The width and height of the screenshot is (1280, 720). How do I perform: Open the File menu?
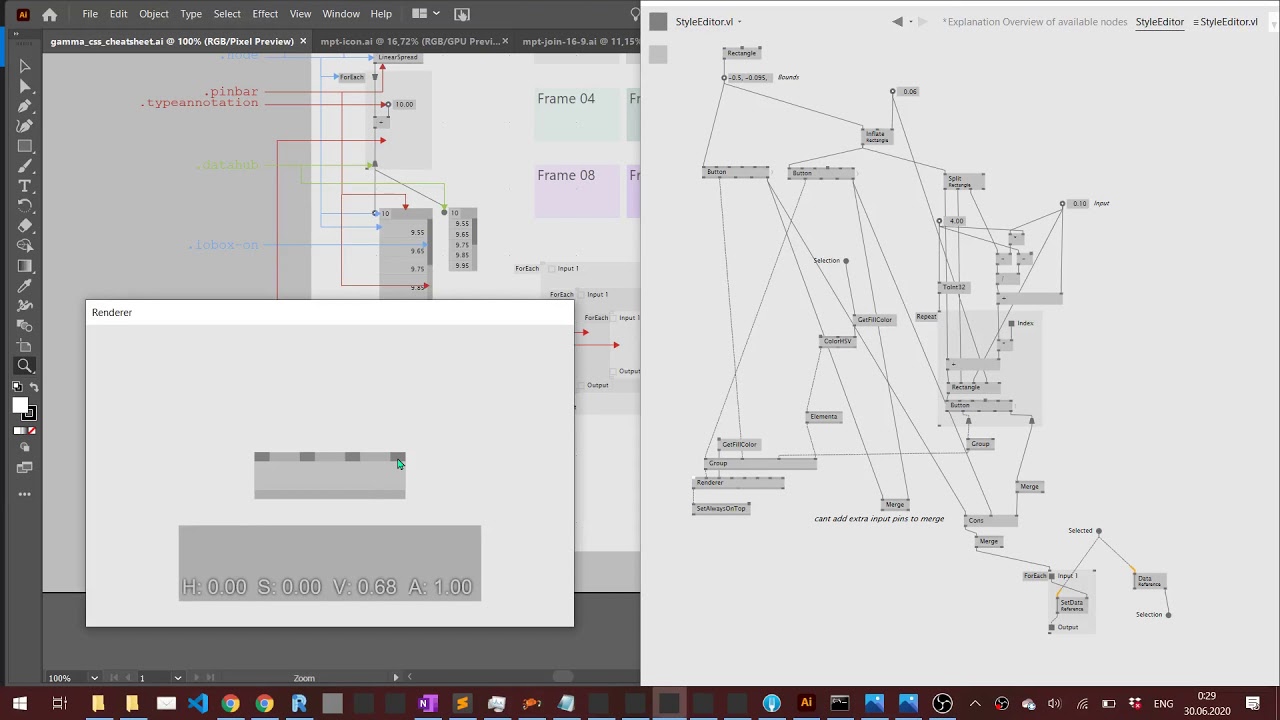[90, 14]
